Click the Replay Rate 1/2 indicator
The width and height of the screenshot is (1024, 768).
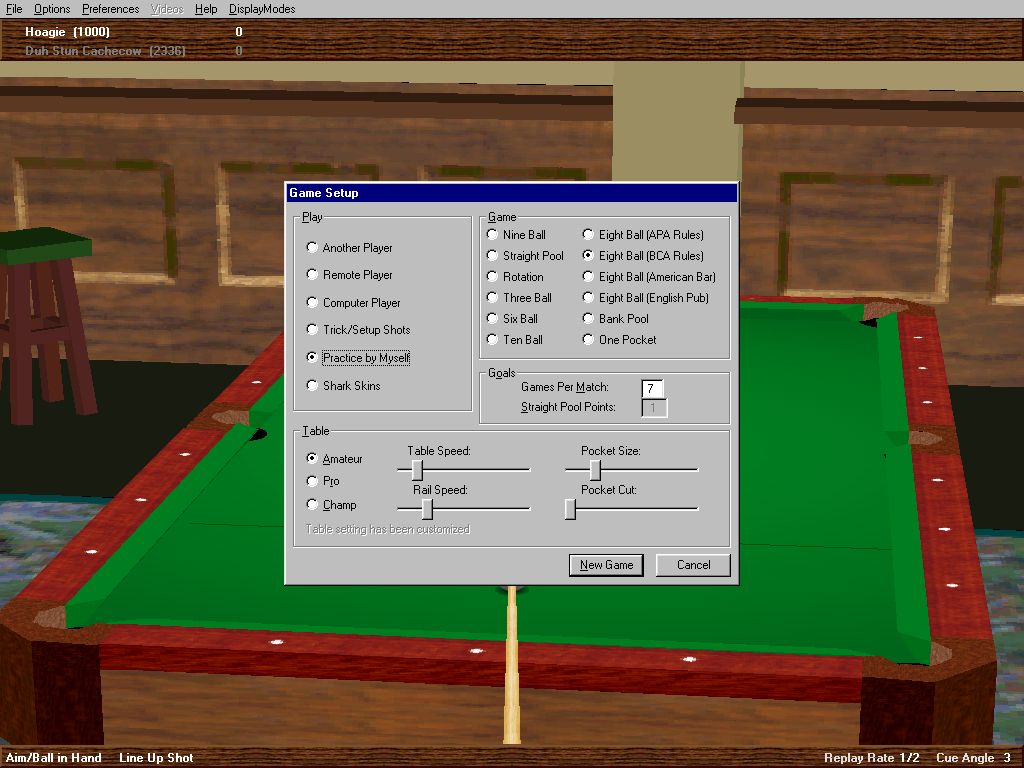tap(871, 758)
